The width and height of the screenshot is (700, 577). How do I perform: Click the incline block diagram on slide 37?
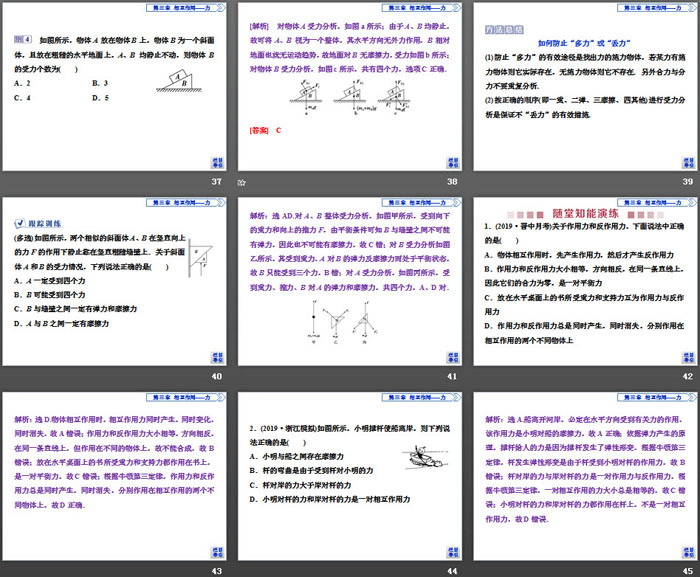pos(179,81)
